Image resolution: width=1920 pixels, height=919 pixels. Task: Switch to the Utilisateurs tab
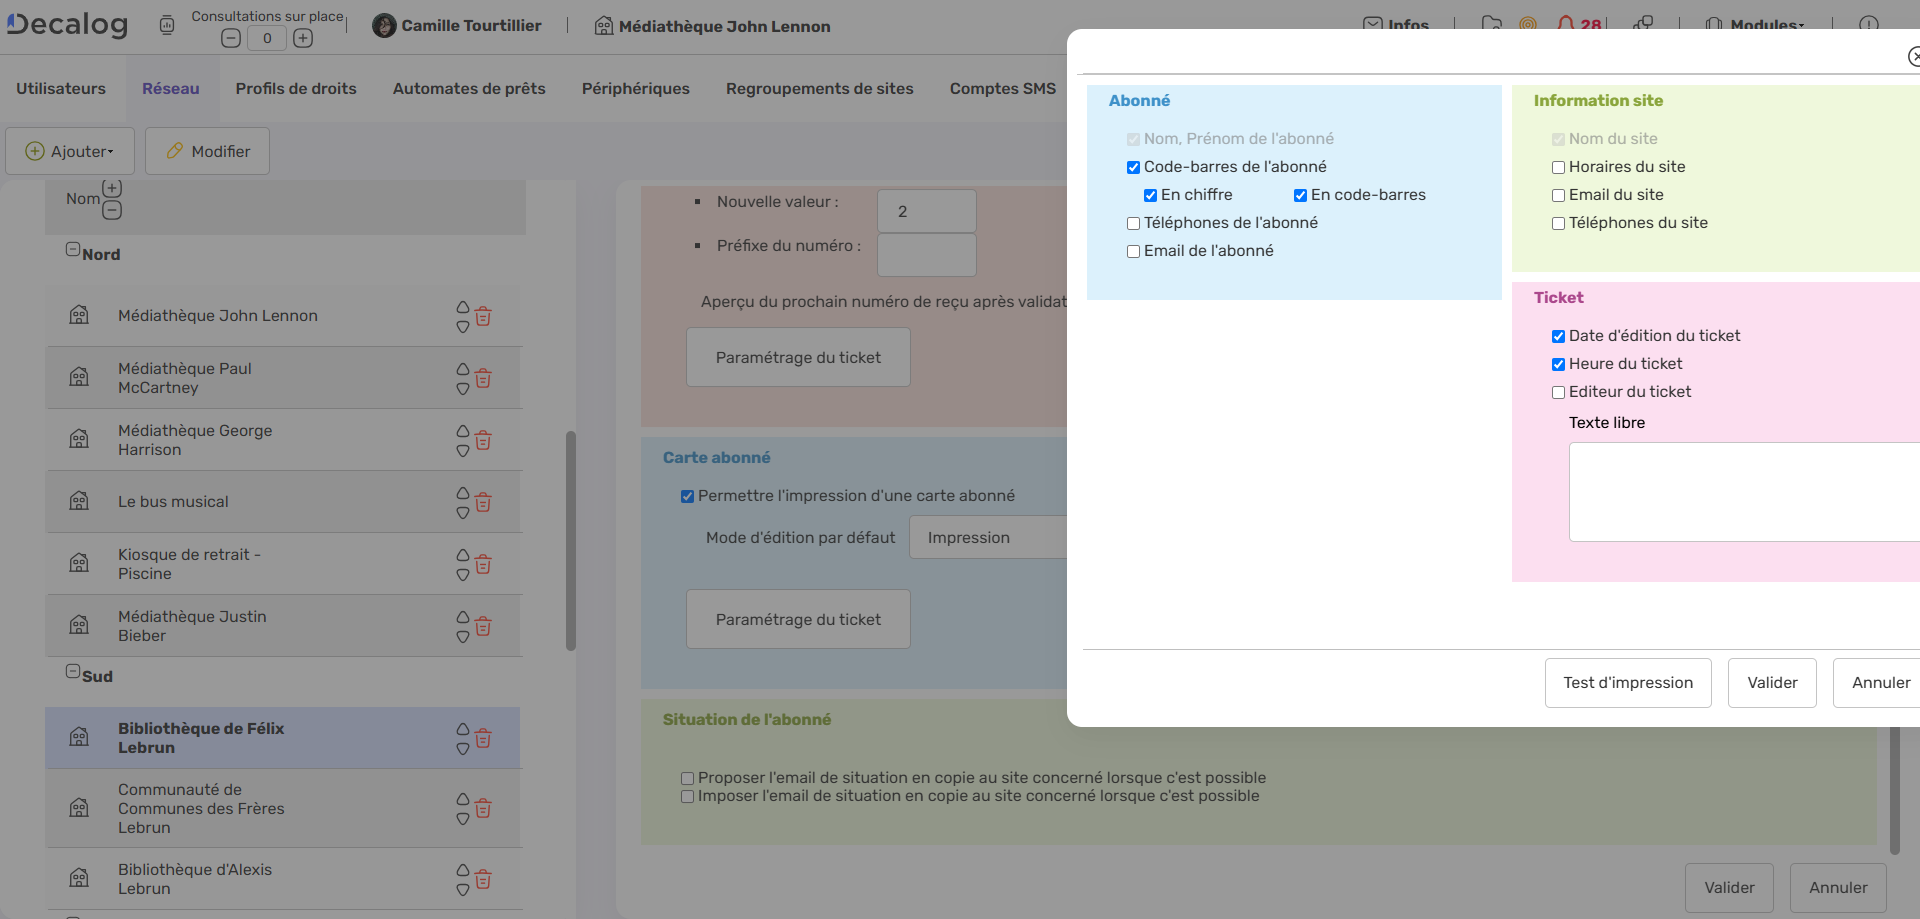61,89
